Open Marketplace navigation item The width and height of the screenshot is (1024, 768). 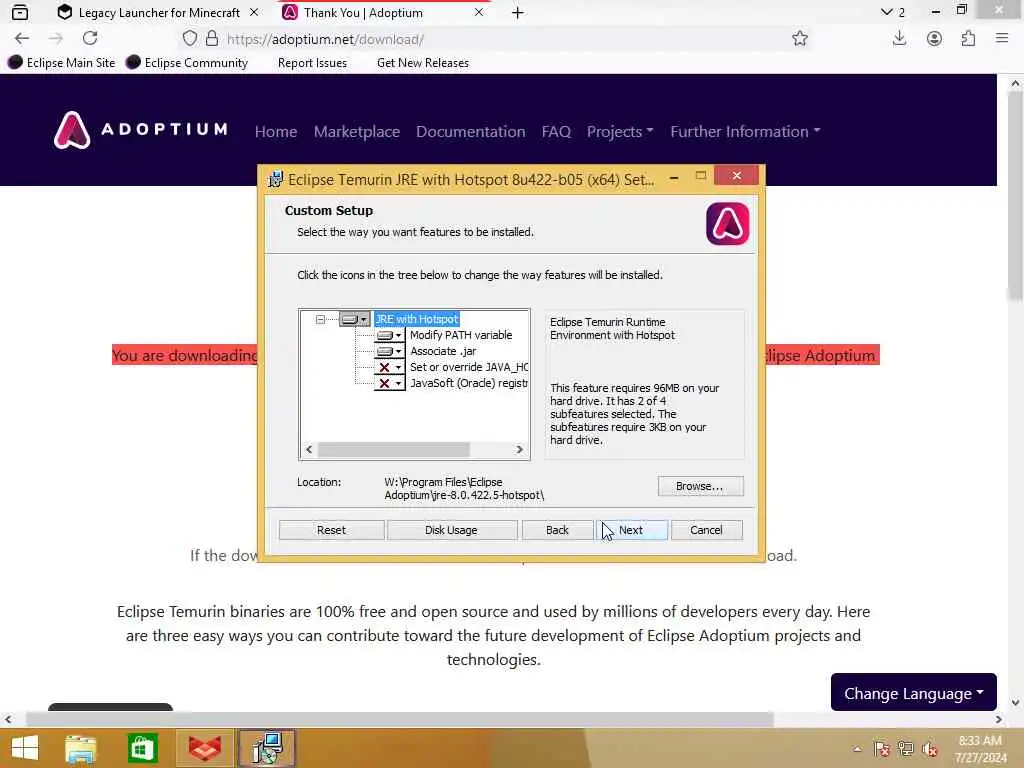click(x=357, y=131)
